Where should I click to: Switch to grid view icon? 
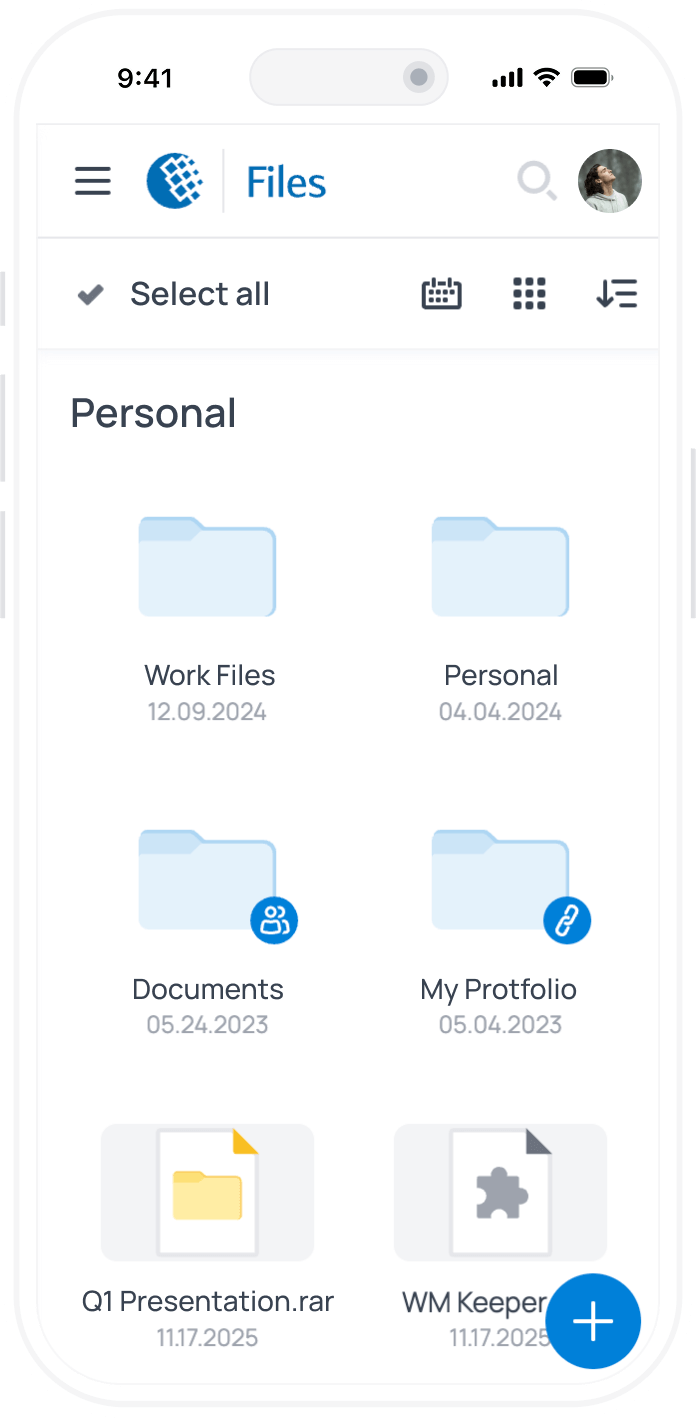pos(529,294)
